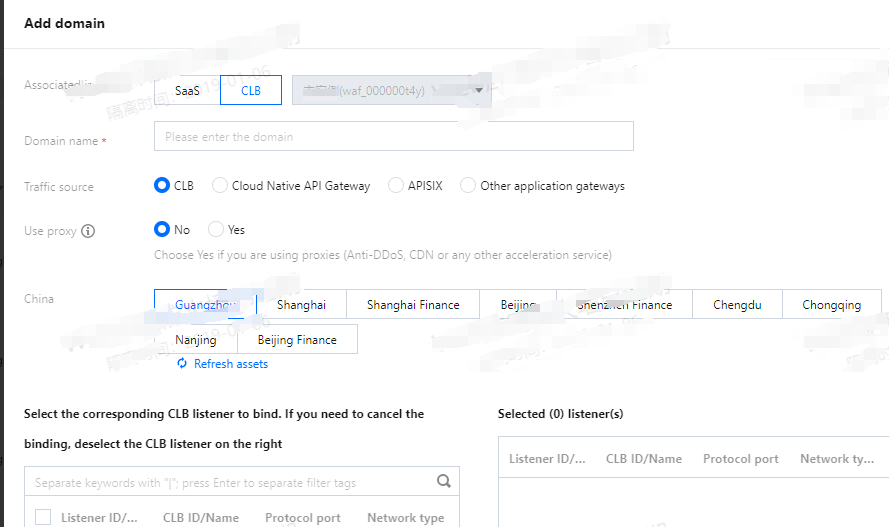The height and width of the screenshot is (527, 889).
Task: Click the search magnifier icon
Action: click(444, 482)
